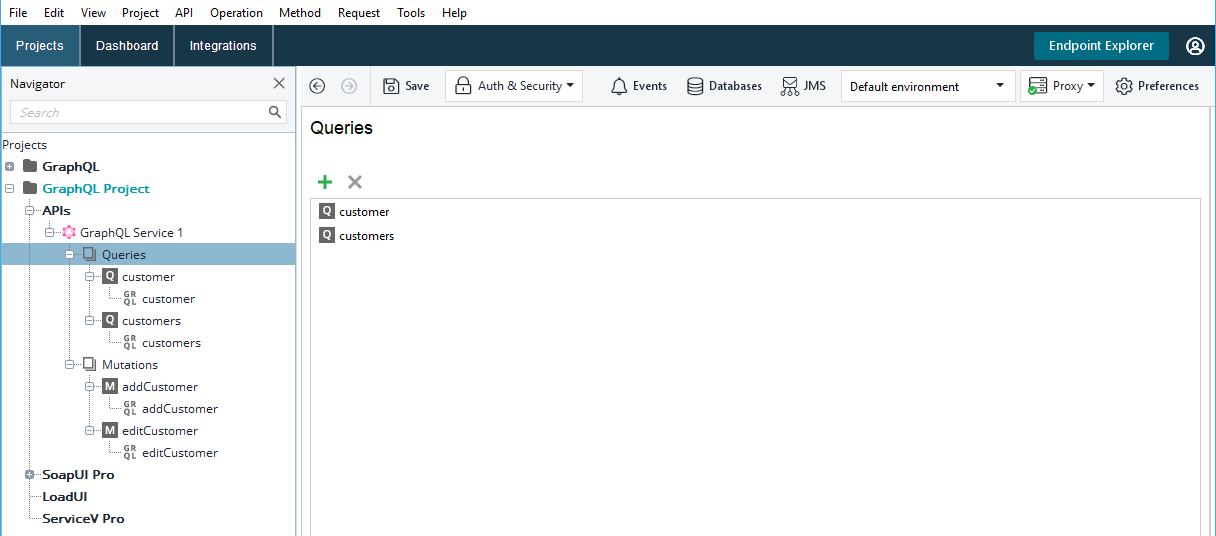The width and height of the screenshot is (1216, 536).
Task: Select ServiceV Pro in the tree
Action: tap(83, 519)
